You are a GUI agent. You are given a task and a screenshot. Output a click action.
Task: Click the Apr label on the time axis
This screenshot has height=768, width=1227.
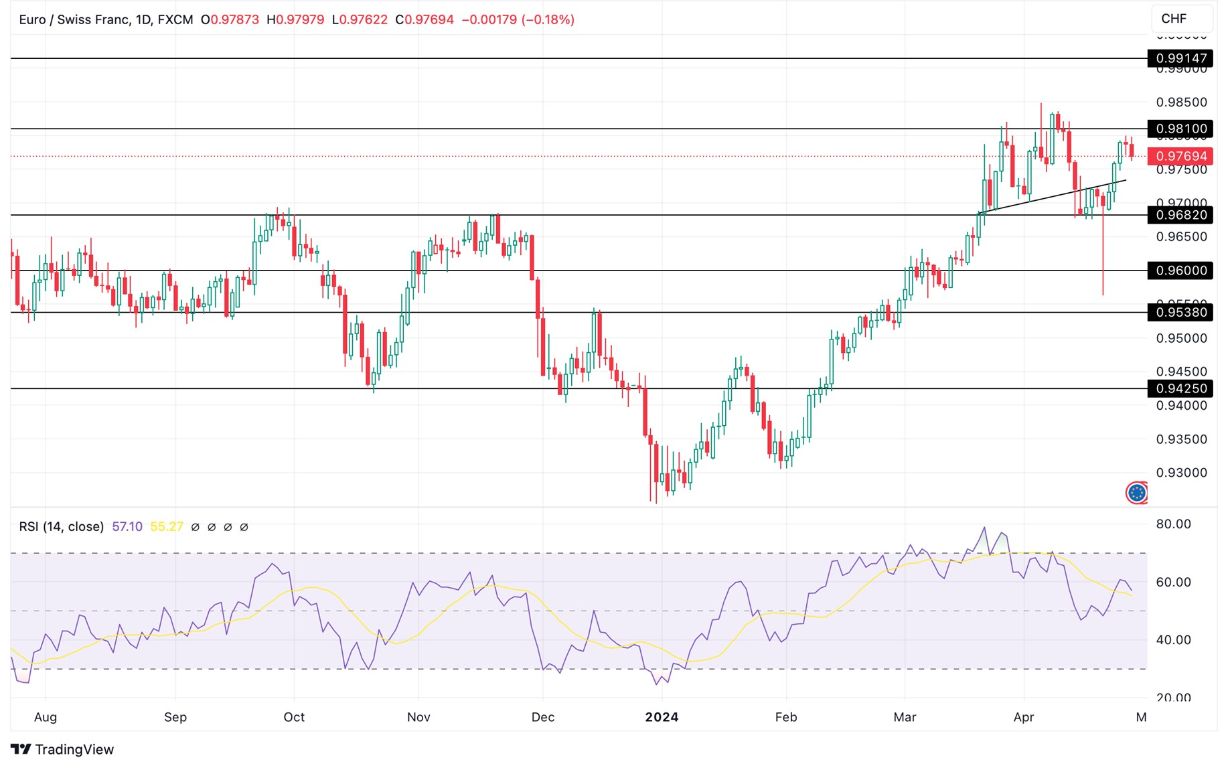[x=1024, y=717]
